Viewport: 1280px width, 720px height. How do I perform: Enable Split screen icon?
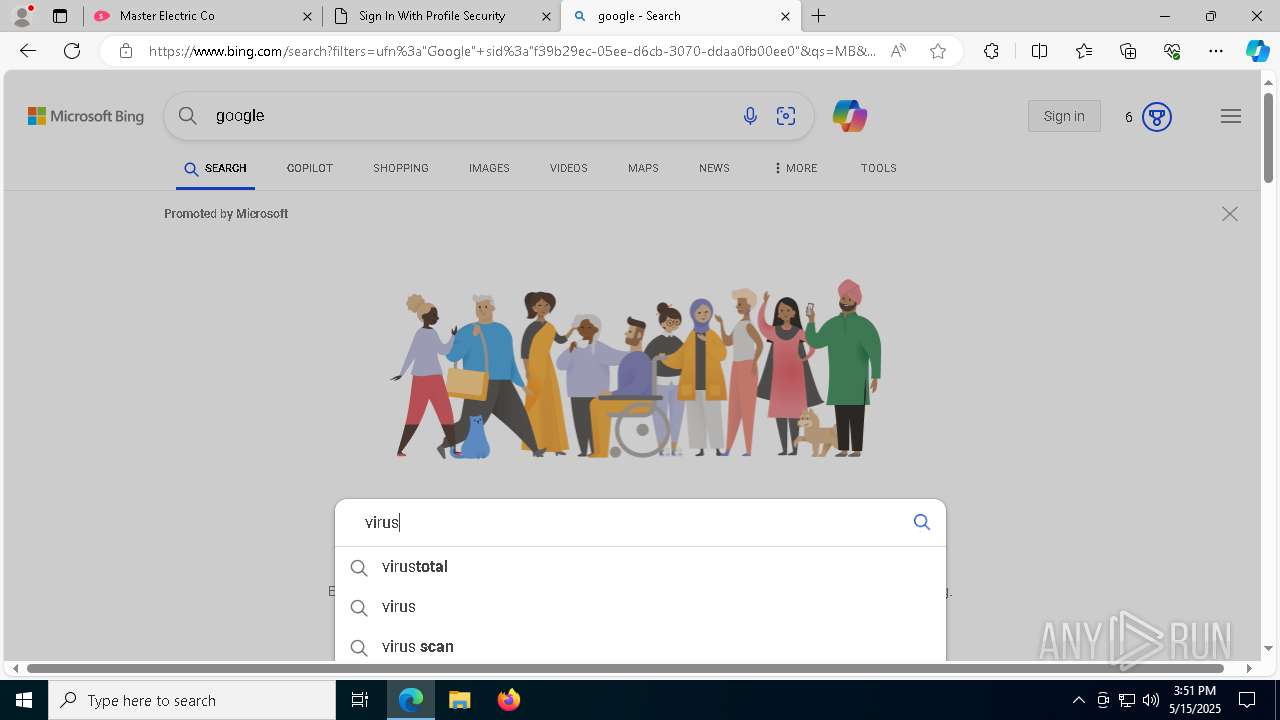(1039, 51)
